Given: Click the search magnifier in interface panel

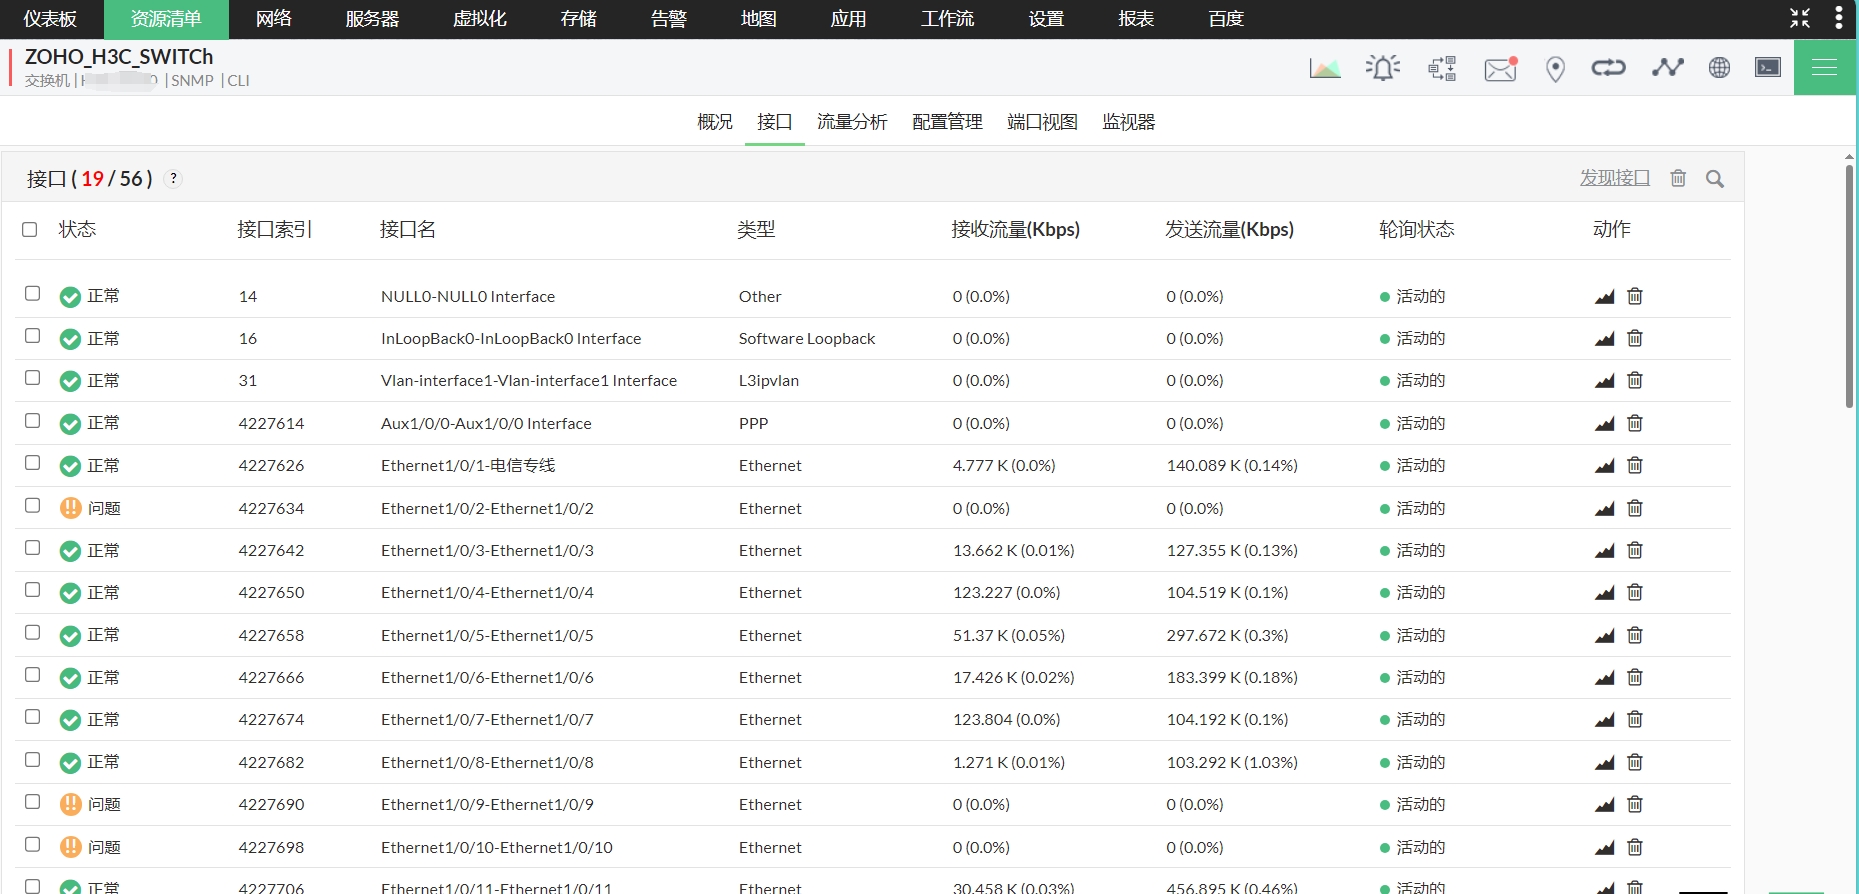Looking at the screenshot, I should (x=1714, y=179).
